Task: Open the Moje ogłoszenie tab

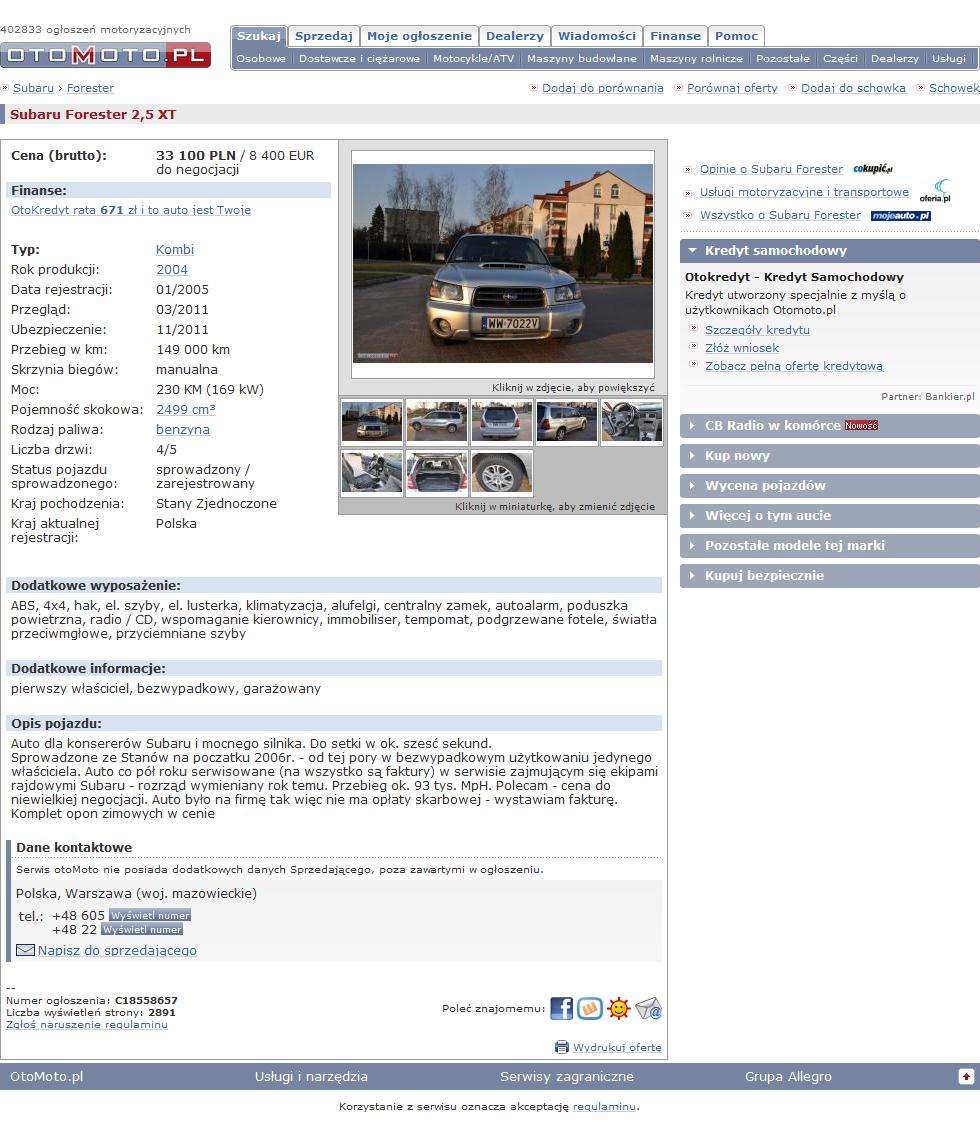Action: point(419,36)
